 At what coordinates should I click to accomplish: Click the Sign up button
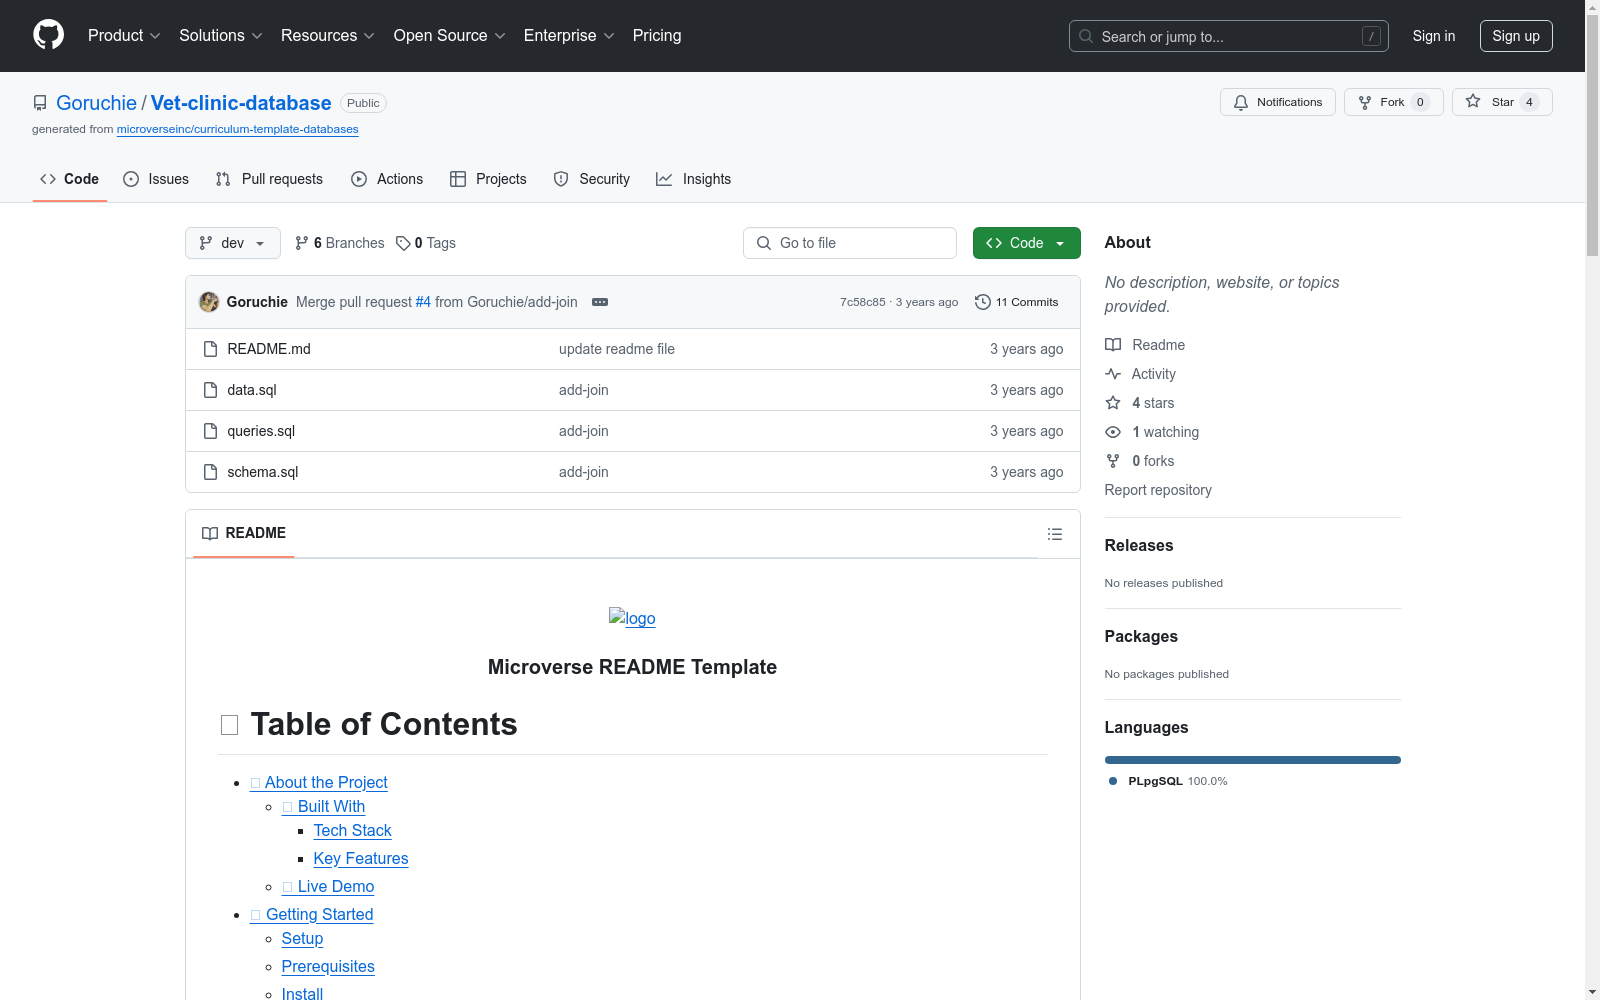tap(1516, 36)
